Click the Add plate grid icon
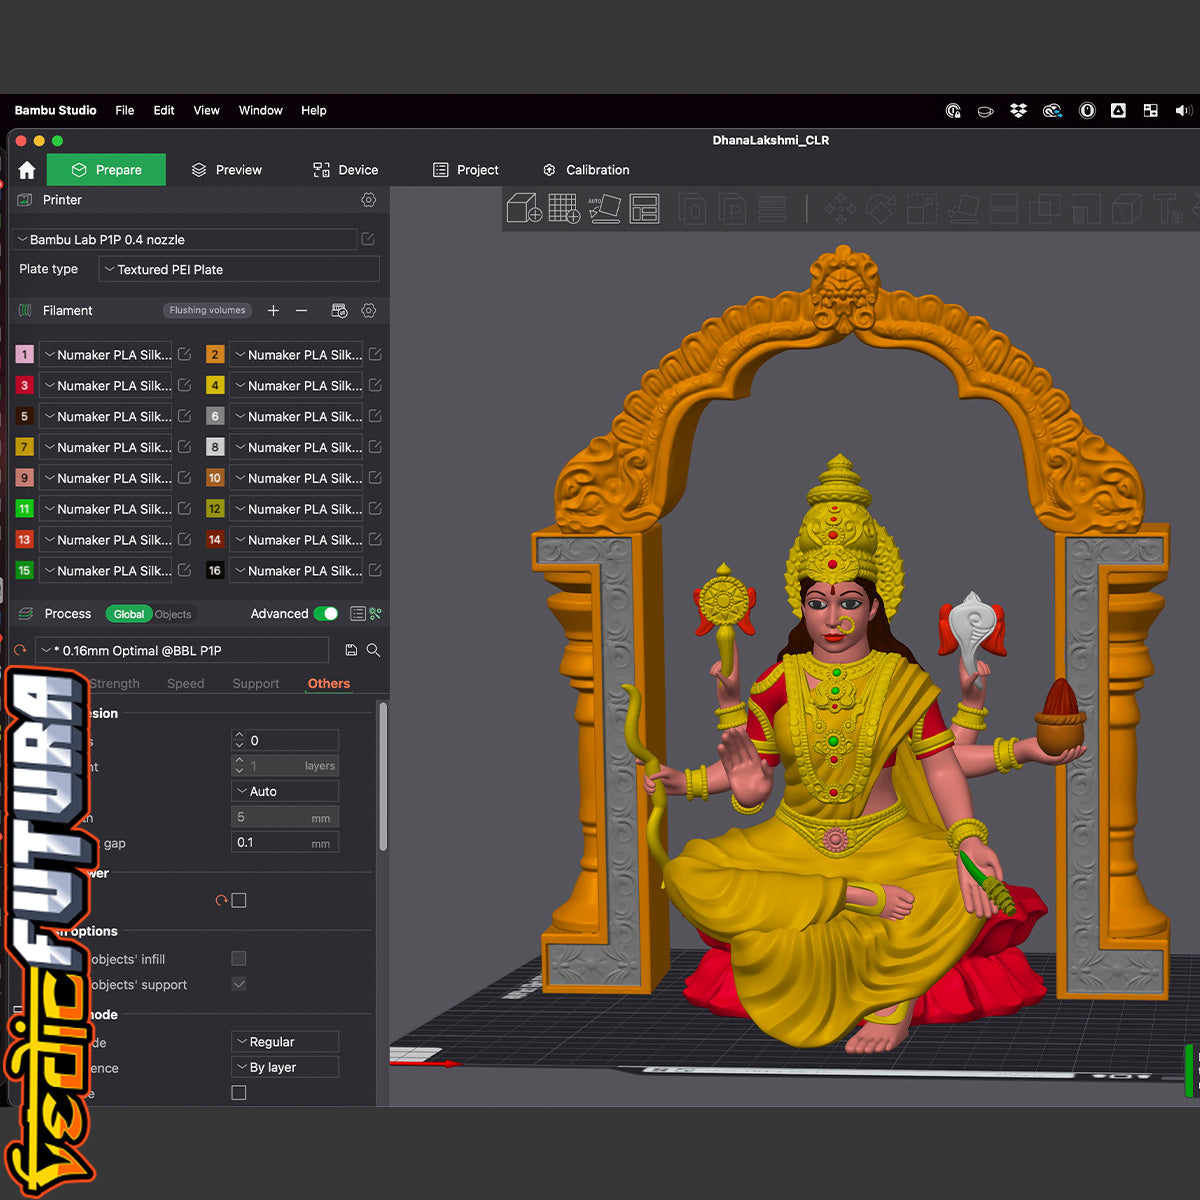Image resolution: width=1200 pixels, height=1200 pixels. (x=564, y=208)
